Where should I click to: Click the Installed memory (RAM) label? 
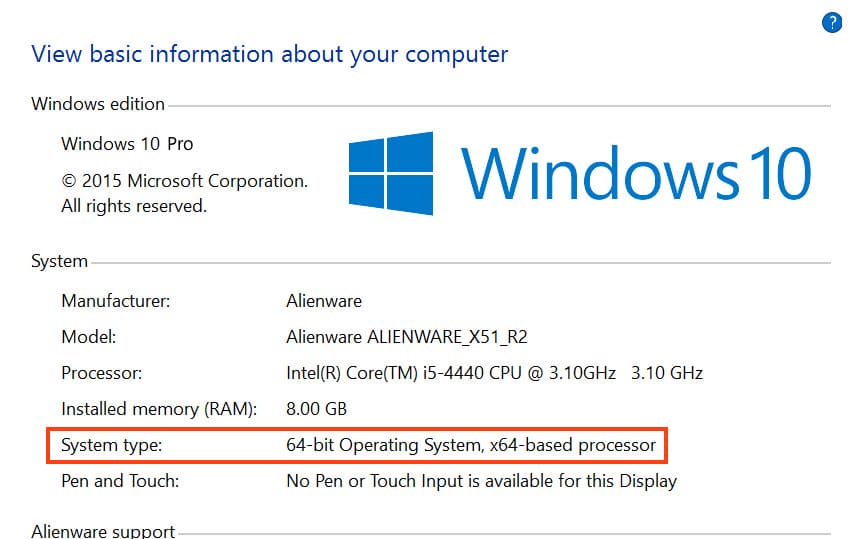coord(159,409)
